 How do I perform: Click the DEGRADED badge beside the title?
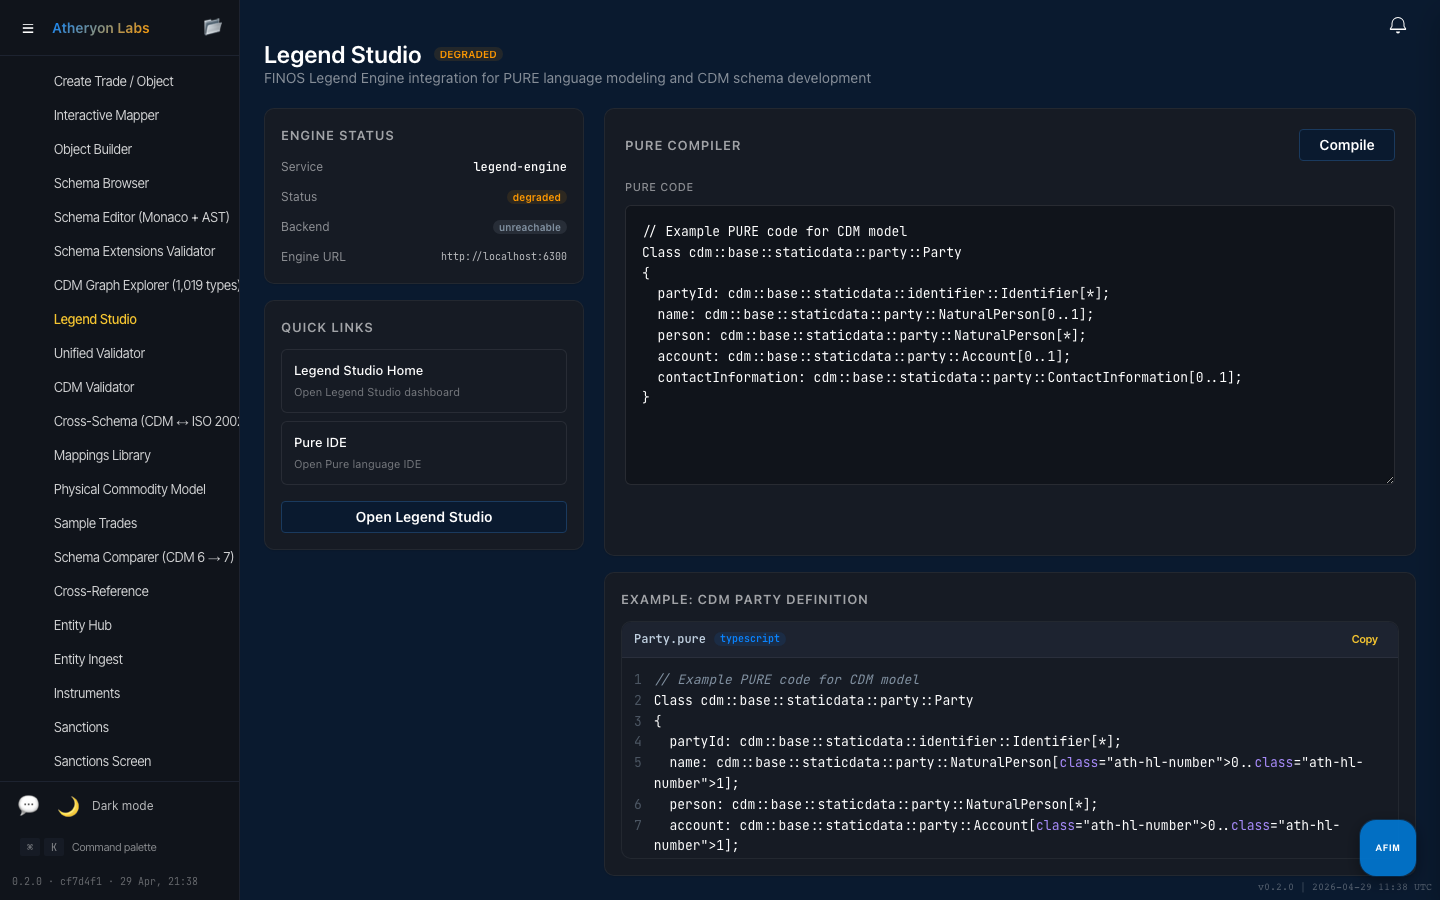[x=468, y=55]
